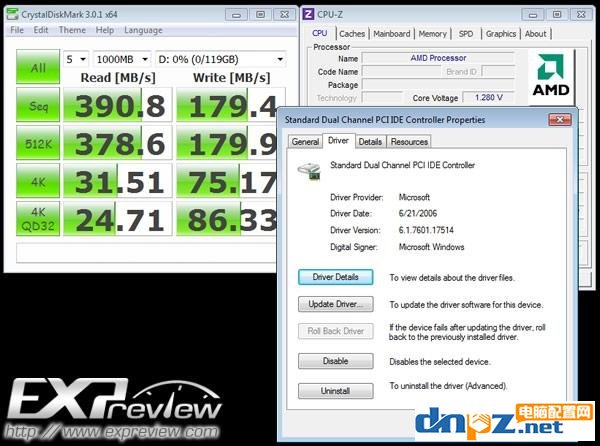Click the Driver Details button
Screen dimensions: 600x446
pyautogui.click(x=336, y=277)
